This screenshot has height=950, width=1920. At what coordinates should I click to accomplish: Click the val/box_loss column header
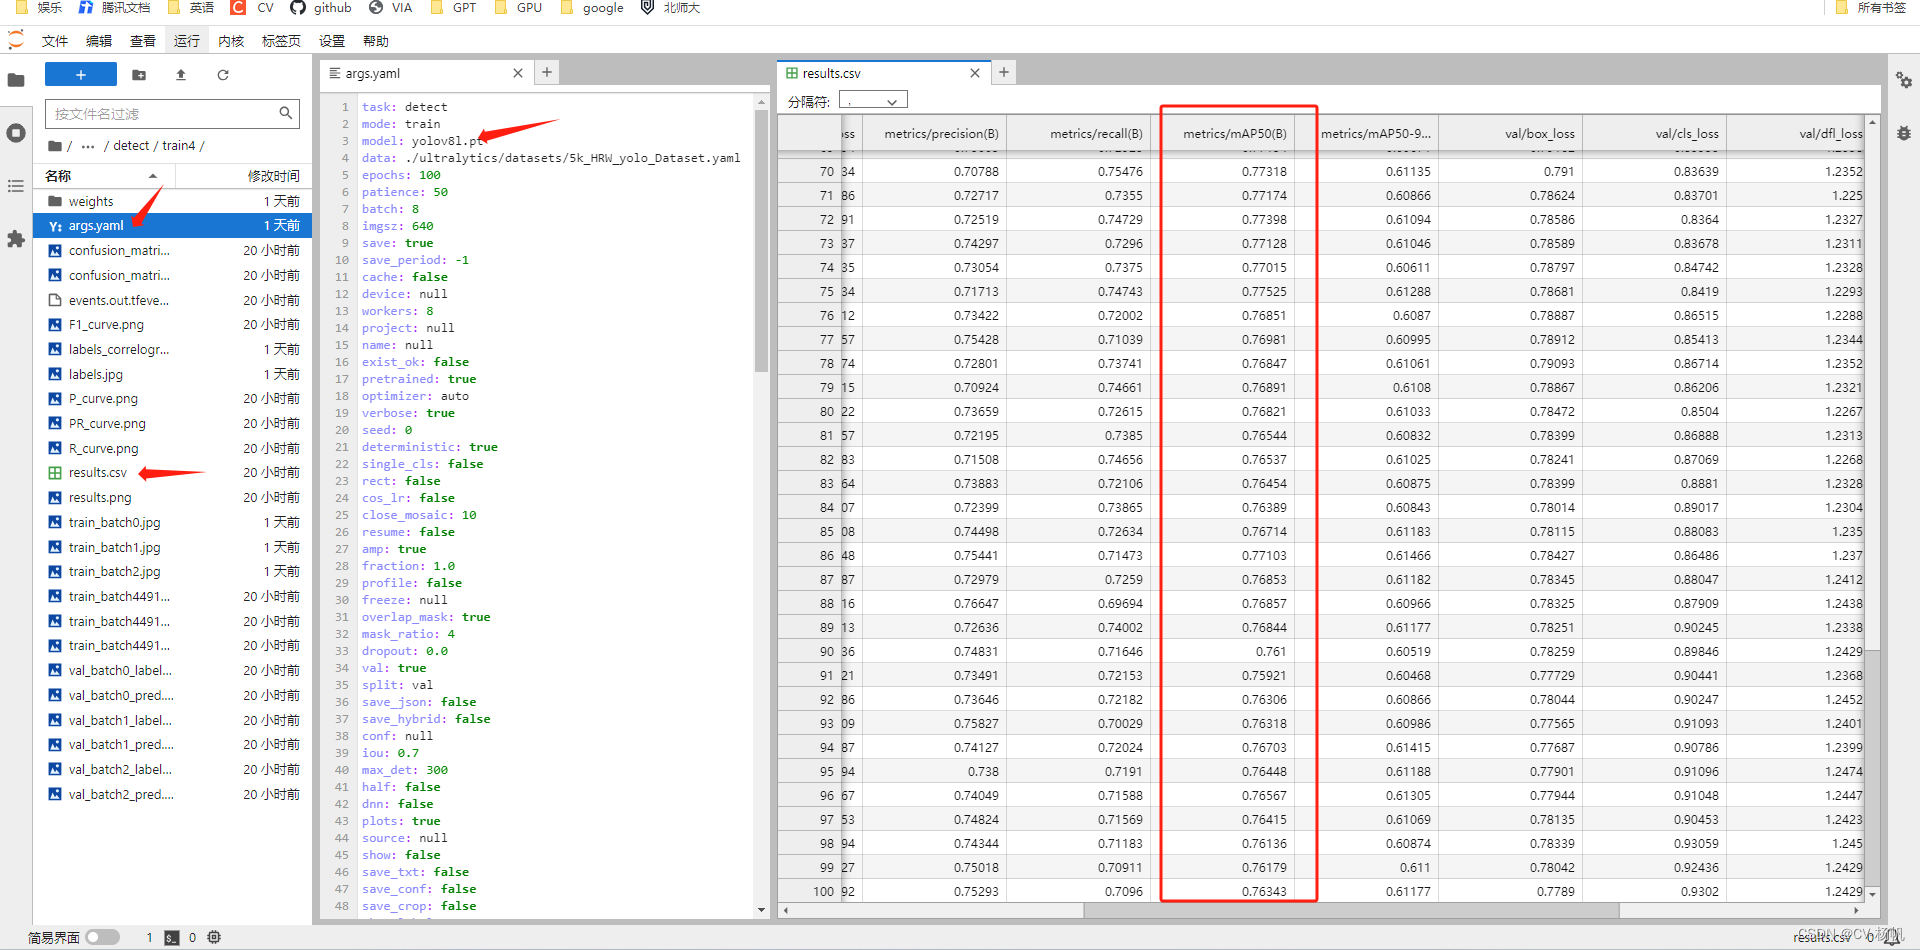(1511, 133)
